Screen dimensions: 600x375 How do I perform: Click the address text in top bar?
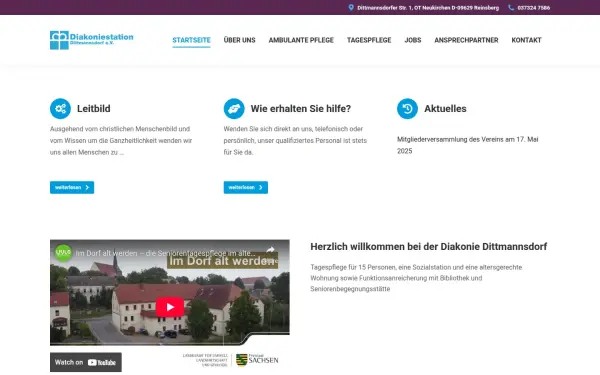pyautogui.click(x=428, y=8)
